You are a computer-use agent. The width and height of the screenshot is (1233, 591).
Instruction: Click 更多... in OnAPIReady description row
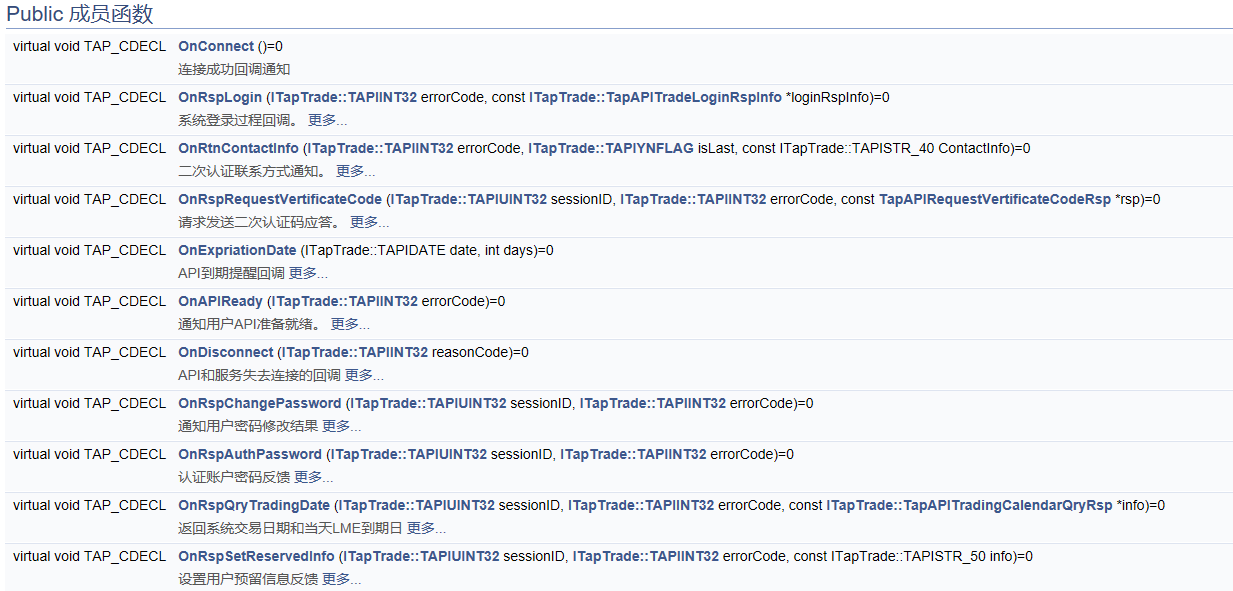(349, 323)
